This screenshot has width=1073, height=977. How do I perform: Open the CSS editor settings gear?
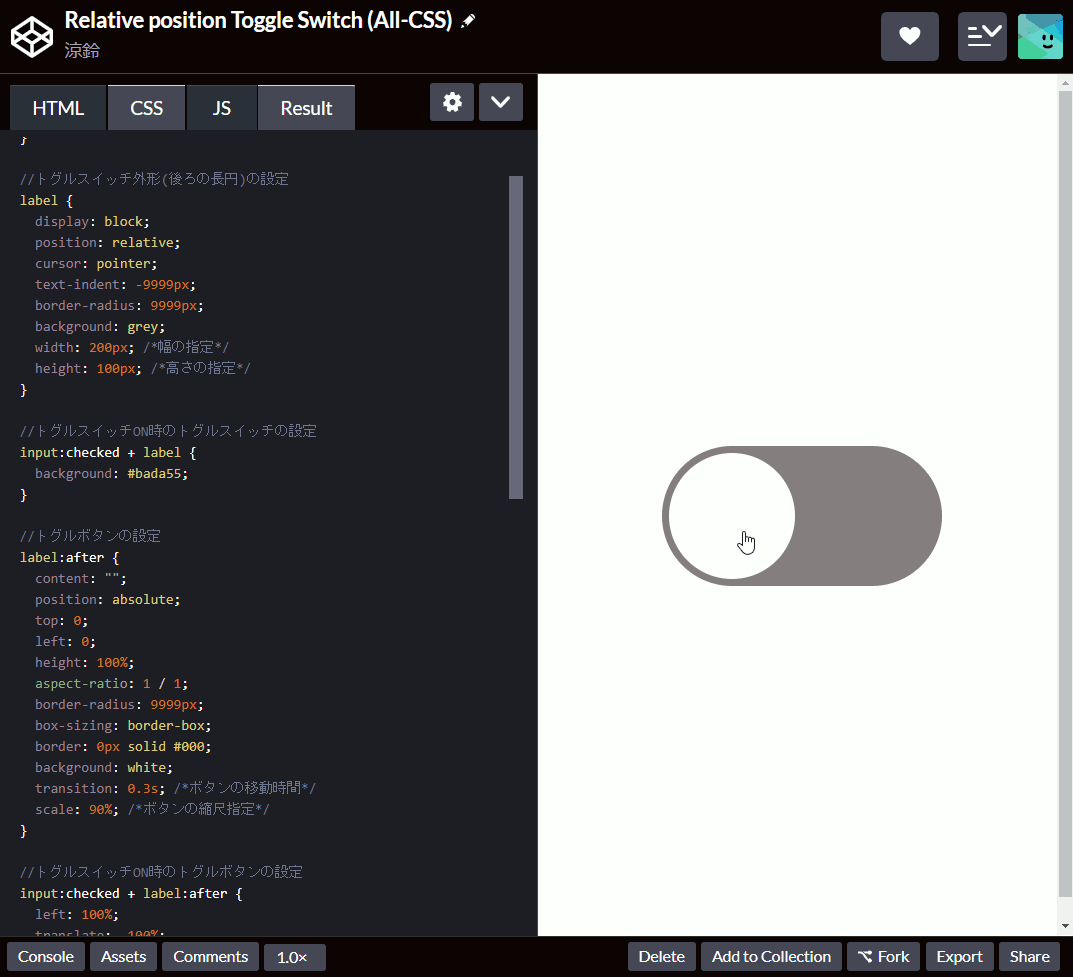(x=451, y=101)
